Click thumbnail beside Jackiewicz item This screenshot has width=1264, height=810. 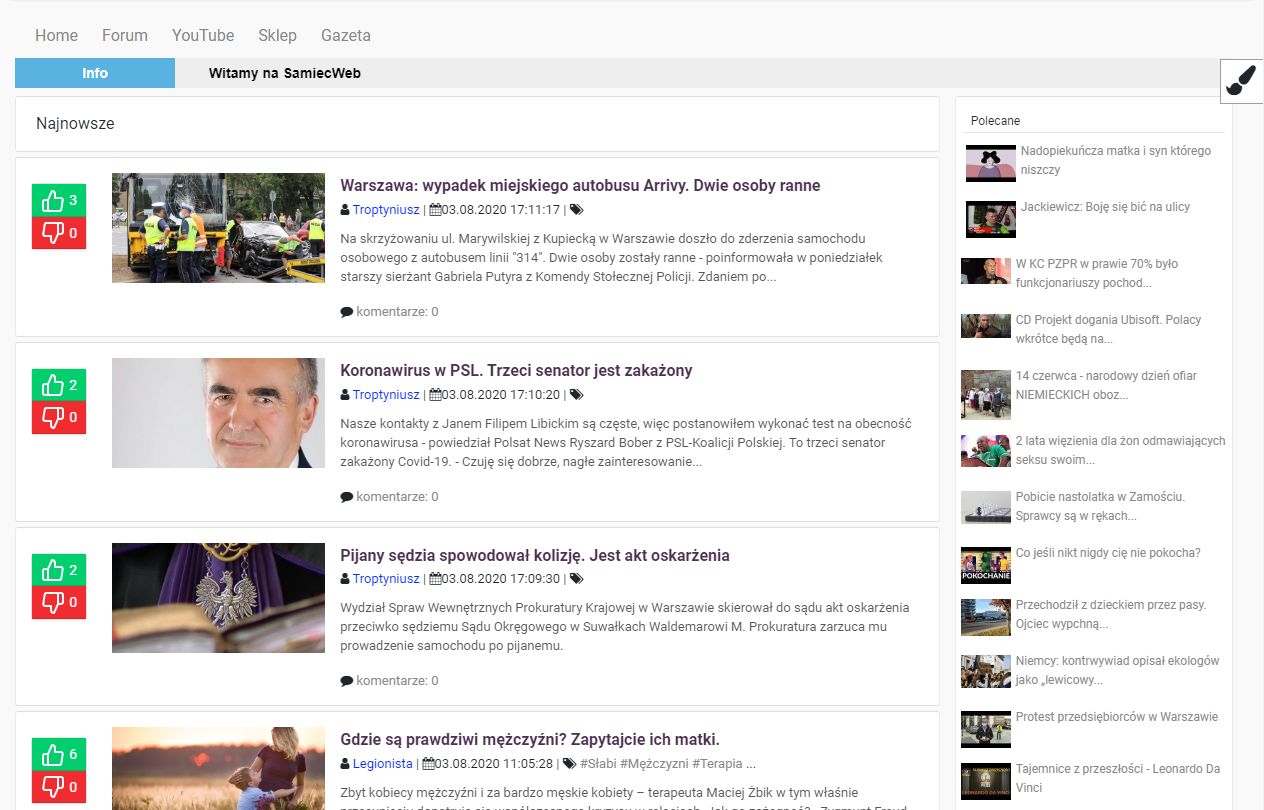(x=991, y=219)
